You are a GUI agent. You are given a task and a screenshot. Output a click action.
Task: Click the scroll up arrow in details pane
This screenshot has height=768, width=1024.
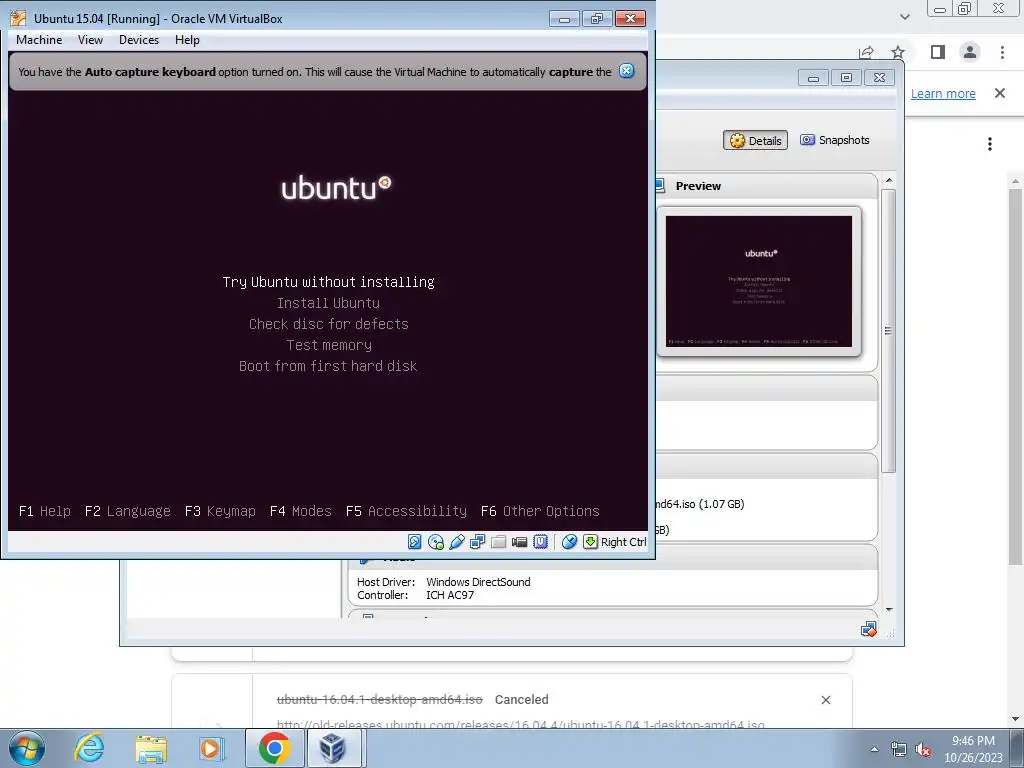(889, 180)
